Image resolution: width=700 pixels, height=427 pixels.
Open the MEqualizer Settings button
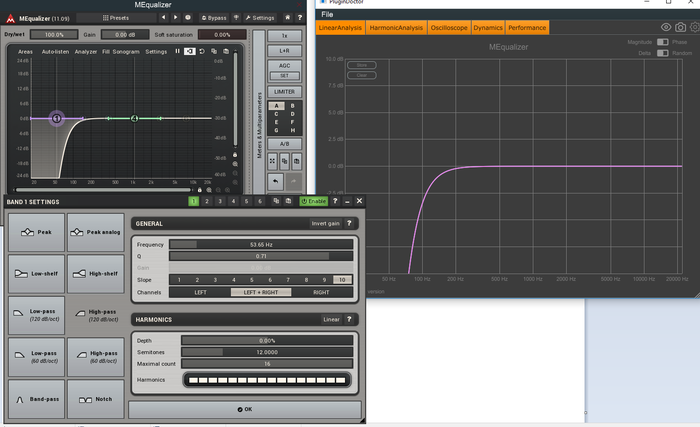[x=260, y=18]
